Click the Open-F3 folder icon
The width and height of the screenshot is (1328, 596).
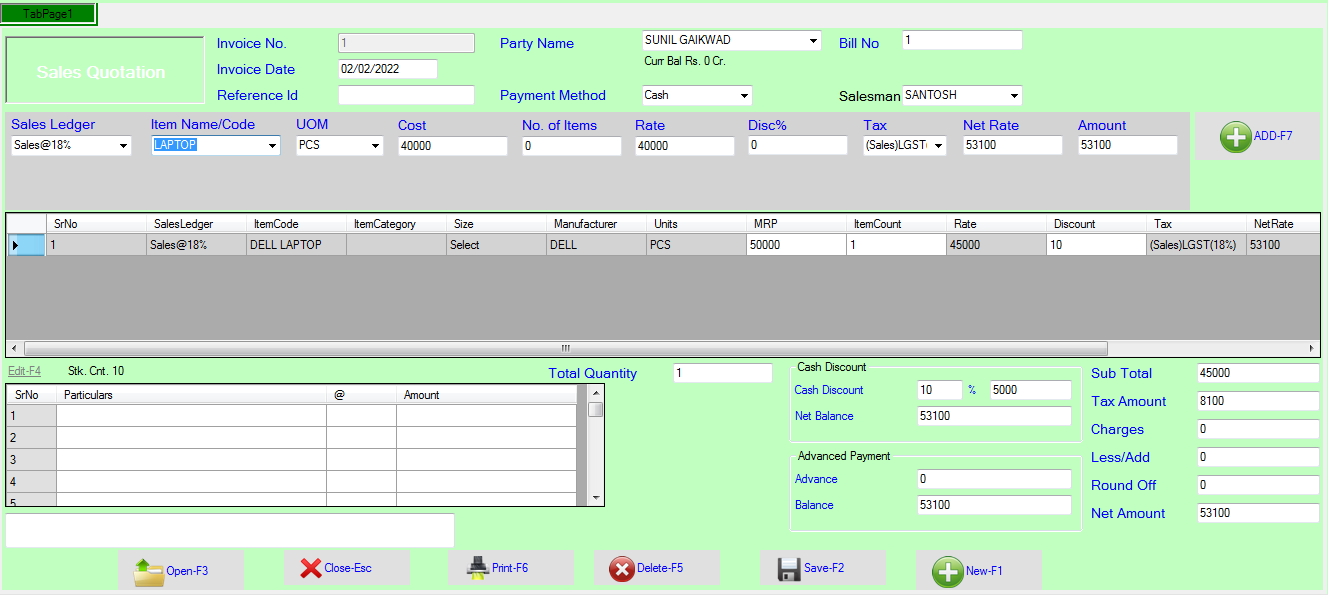(x=149, y=571)
